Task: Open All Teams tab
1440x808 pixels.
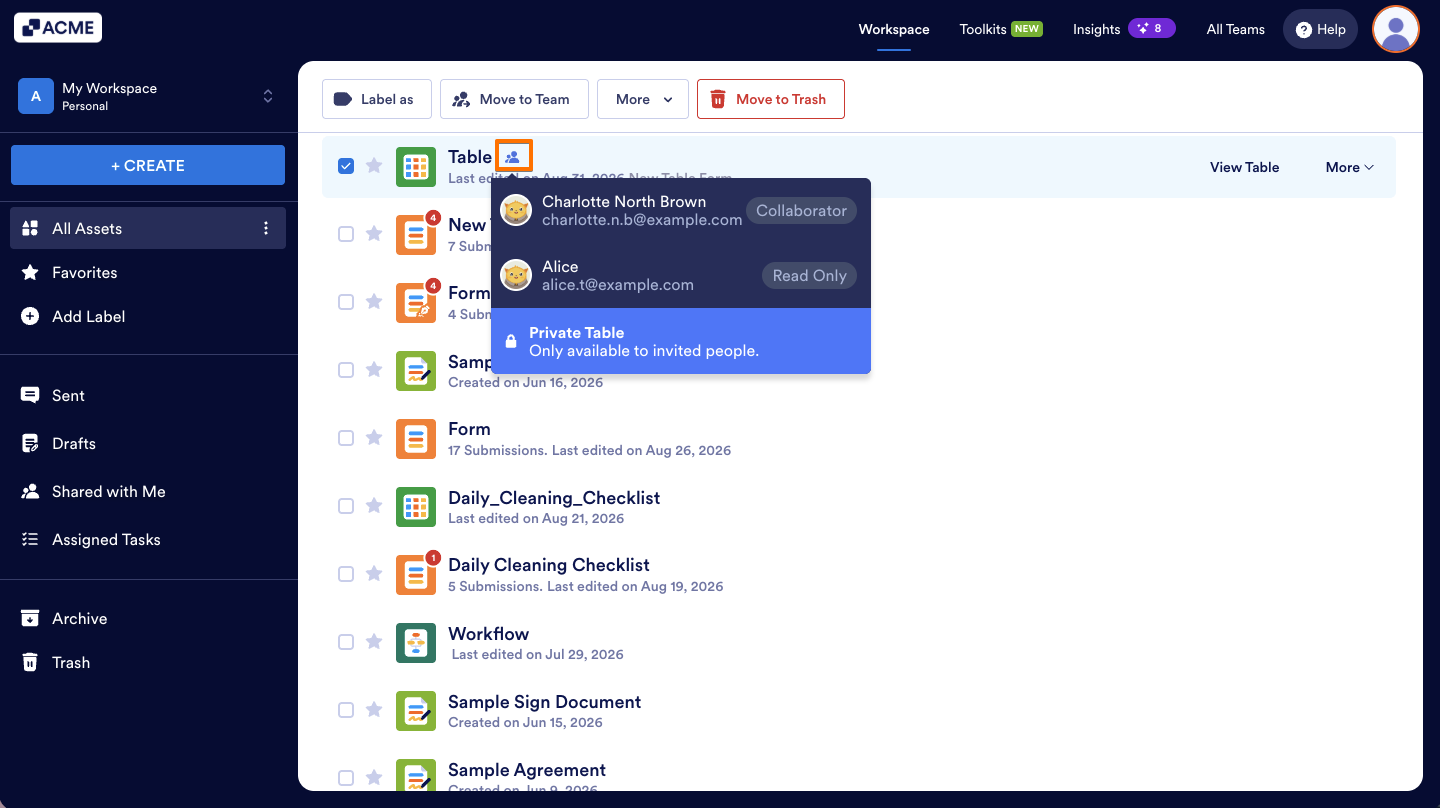Action: point(1235,29)
